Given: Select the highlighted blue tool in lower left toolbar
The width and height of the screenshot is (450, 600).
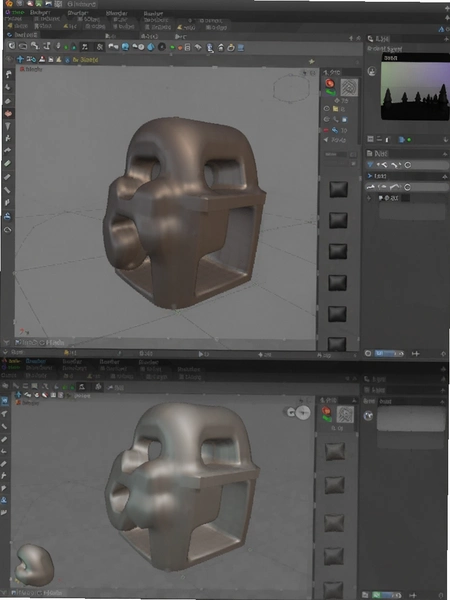Looking at the screenshot, I should coord(5,401).
